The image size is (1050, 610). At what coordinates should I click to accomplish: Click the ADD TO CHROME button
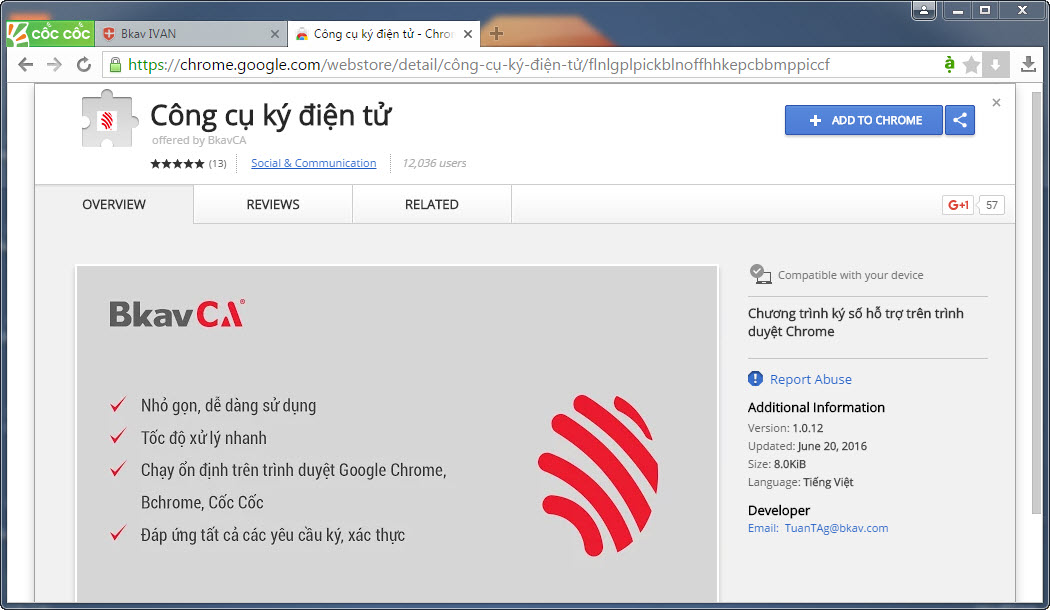(864, 120)
